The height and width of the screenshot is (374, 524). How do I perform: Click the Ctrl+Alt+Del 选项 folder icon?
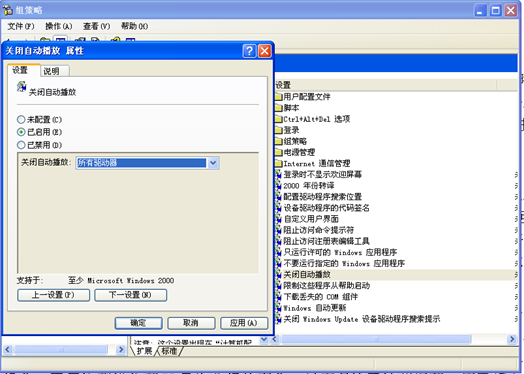(279, 119)
